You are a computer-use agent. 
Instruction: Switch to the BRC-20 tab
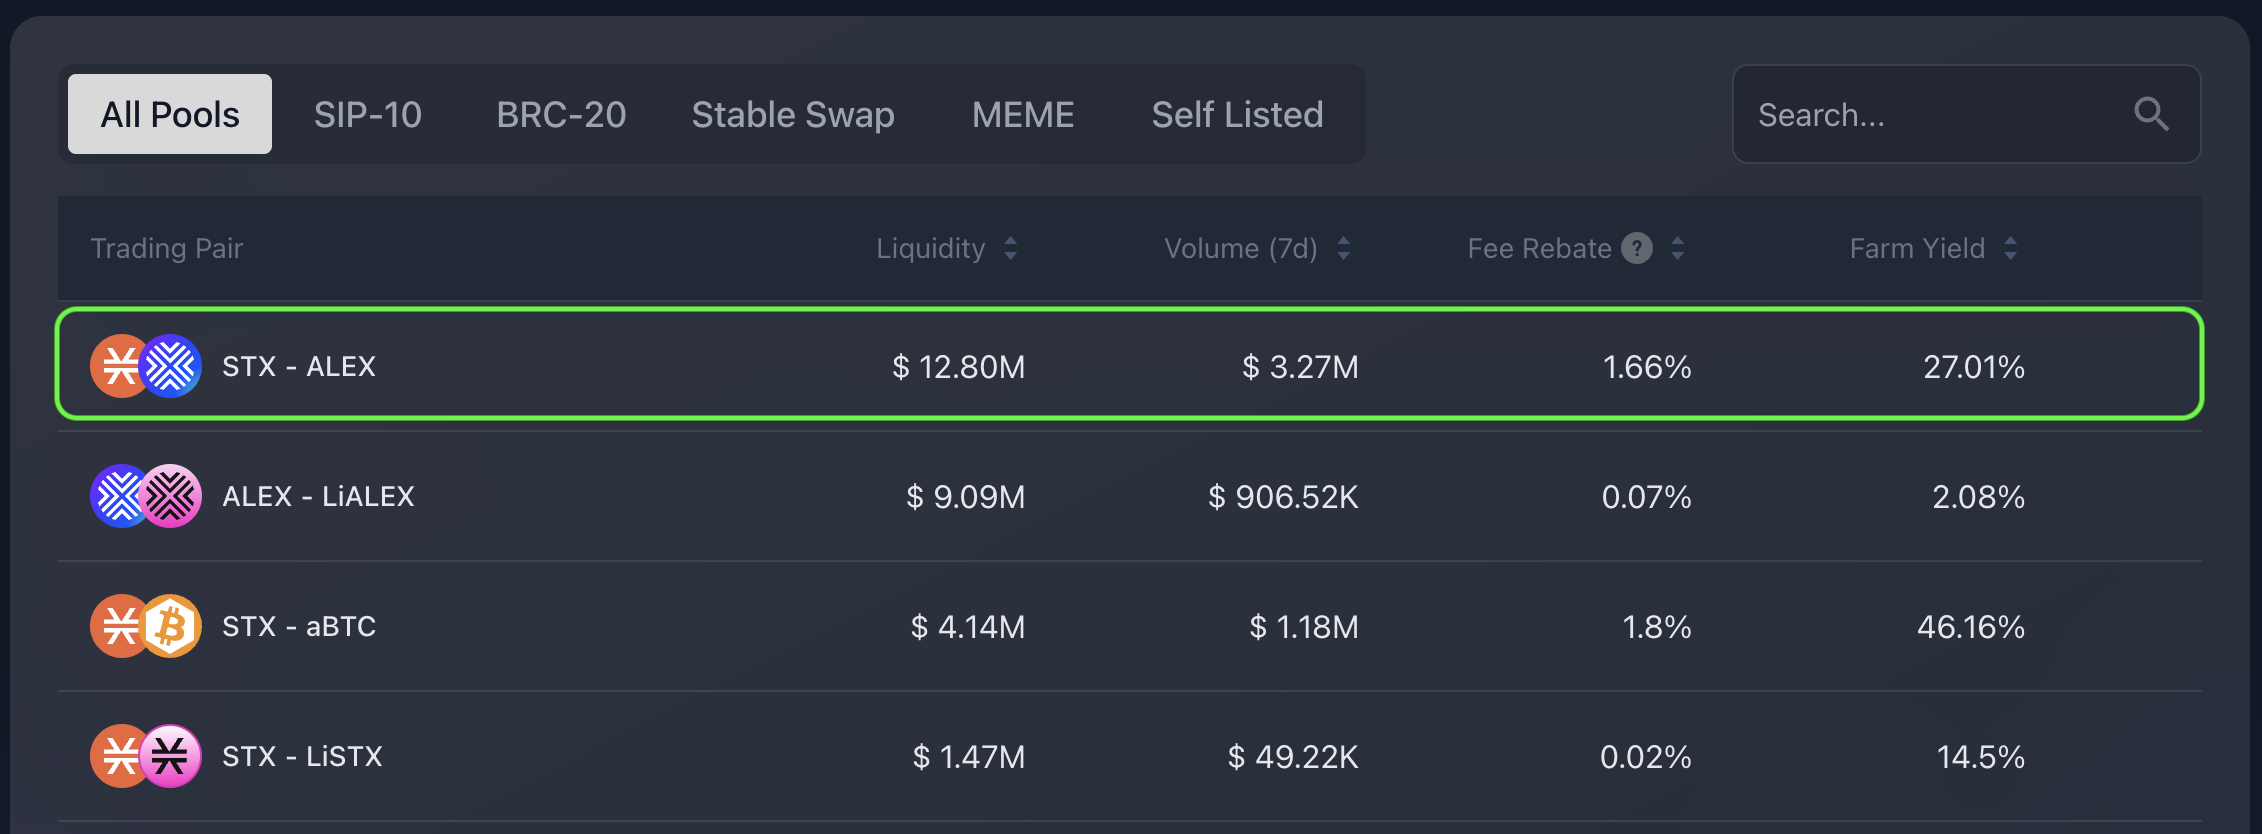click(x=561, y=114)
